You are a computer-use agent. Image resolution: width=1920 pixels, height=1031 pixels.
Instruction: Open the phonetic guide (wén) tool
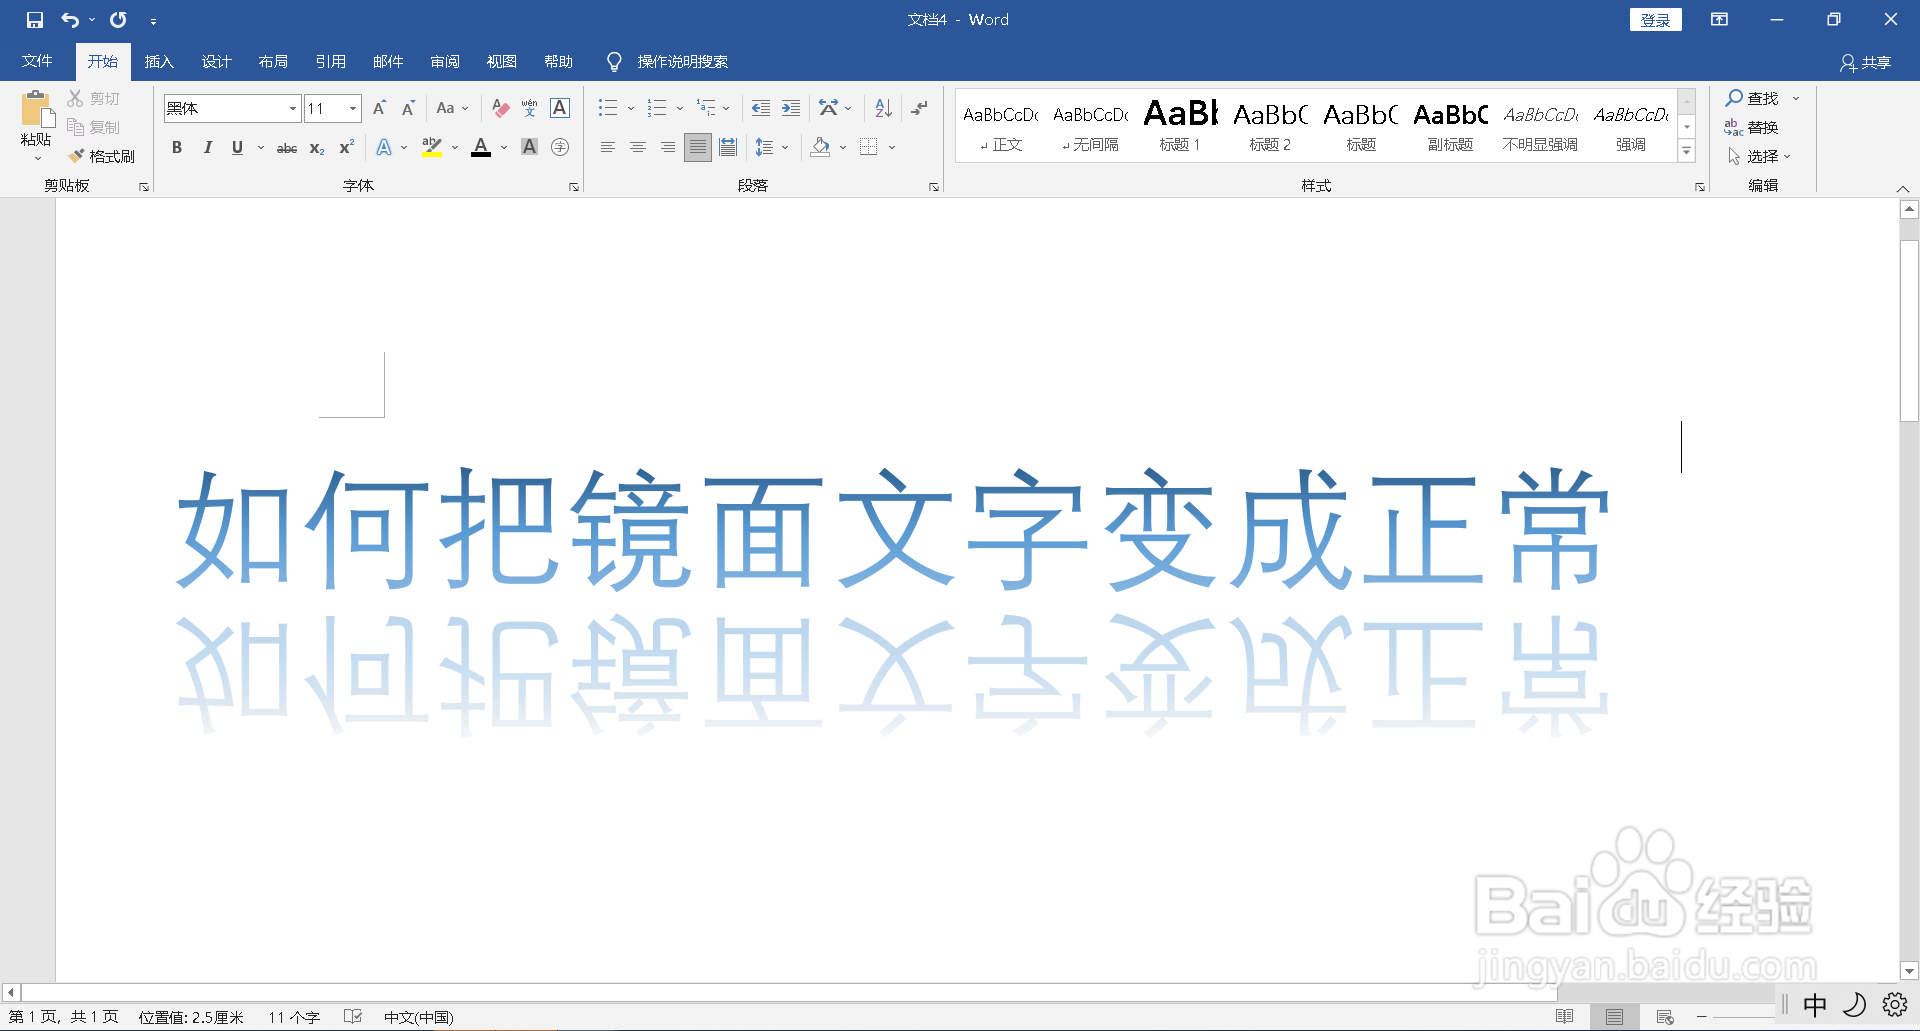(530, 108)
